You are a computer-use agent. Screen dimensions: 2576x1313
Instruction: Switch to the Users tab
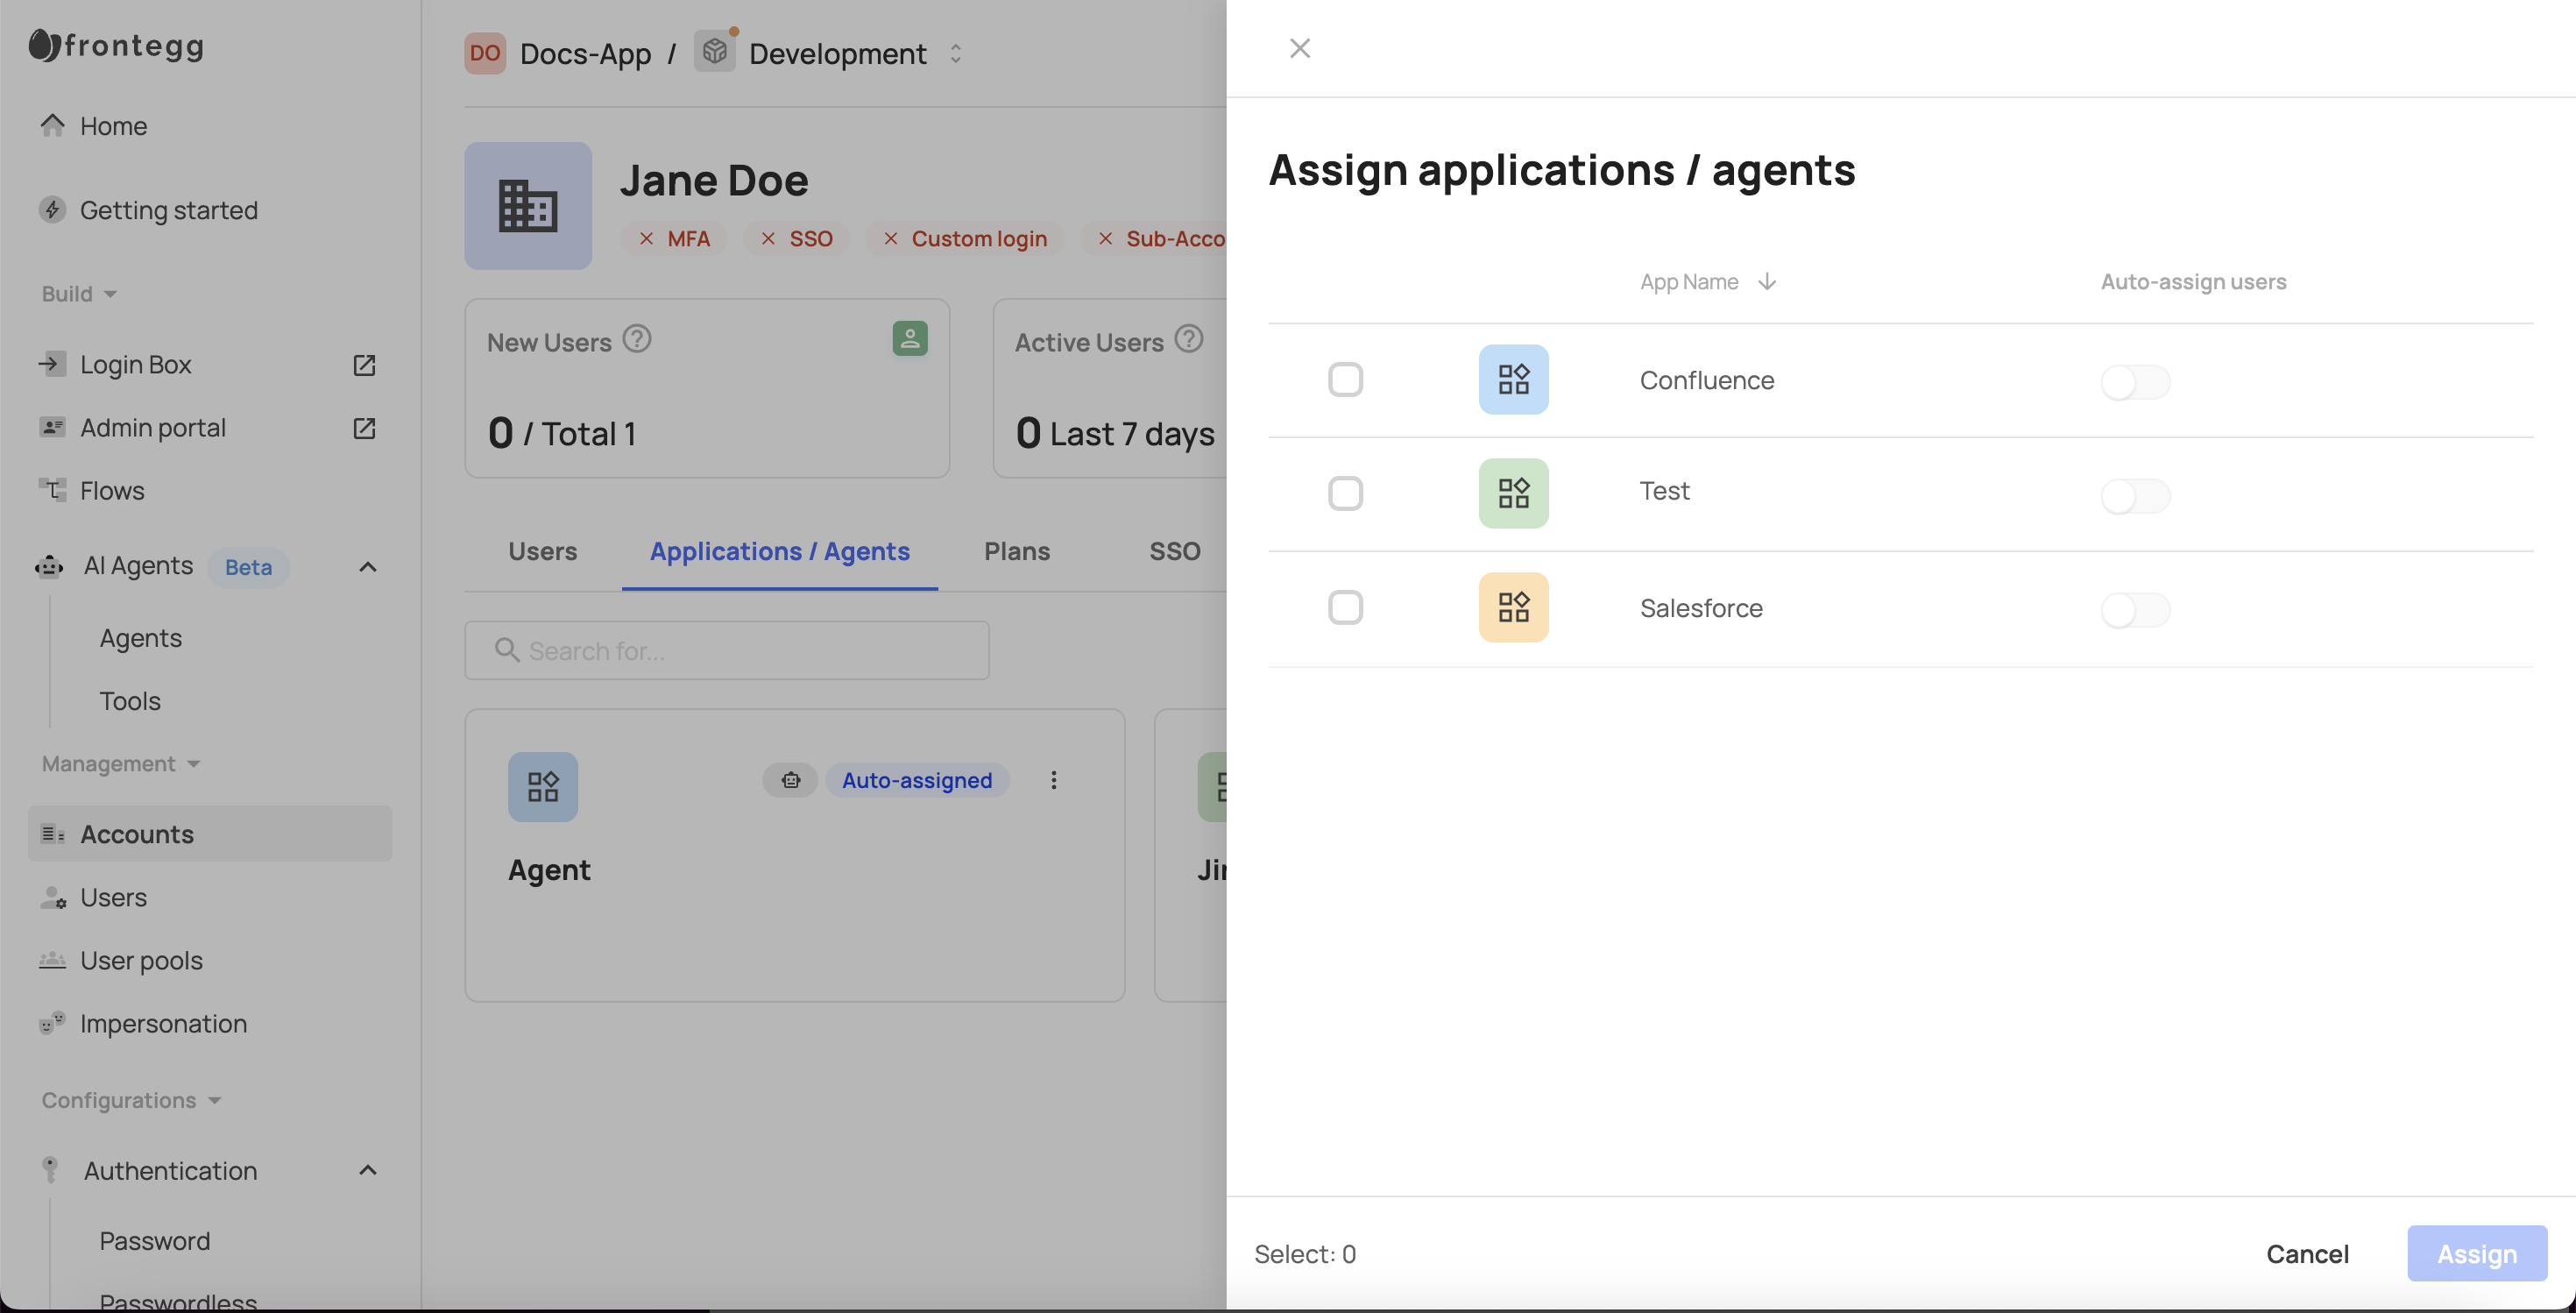point(542,551)
